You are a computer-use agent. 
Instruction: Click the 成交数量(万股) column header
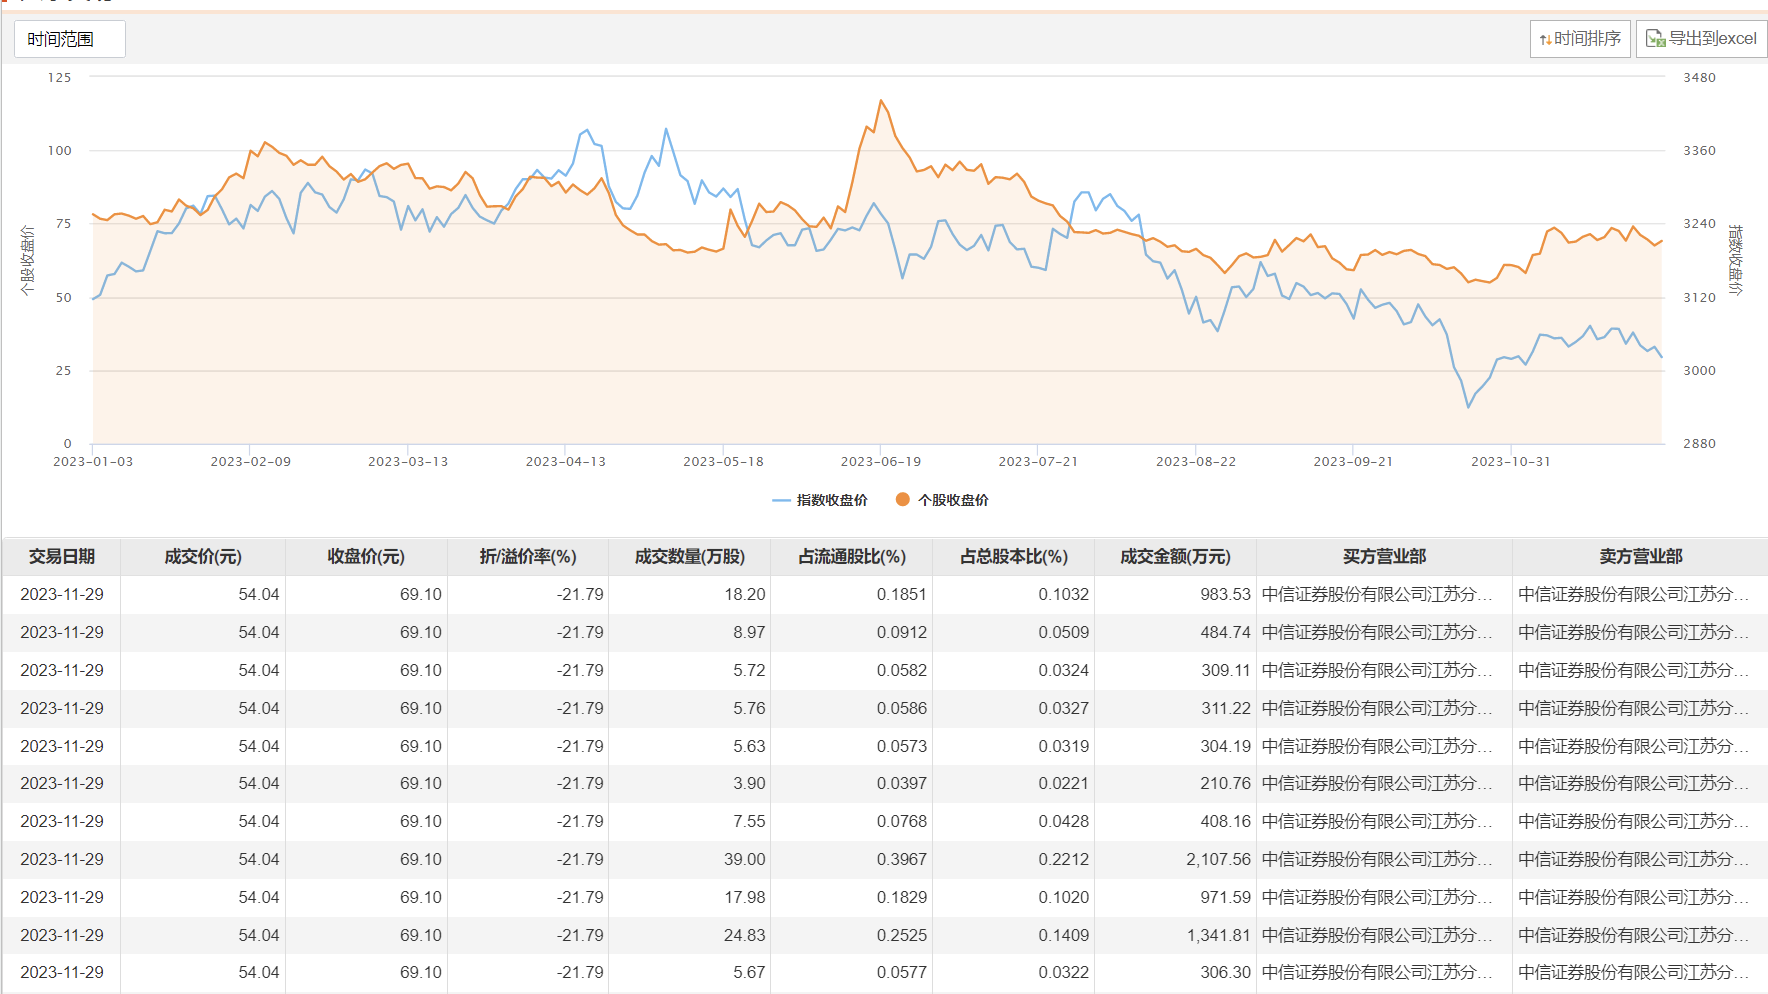click(690, 557)
